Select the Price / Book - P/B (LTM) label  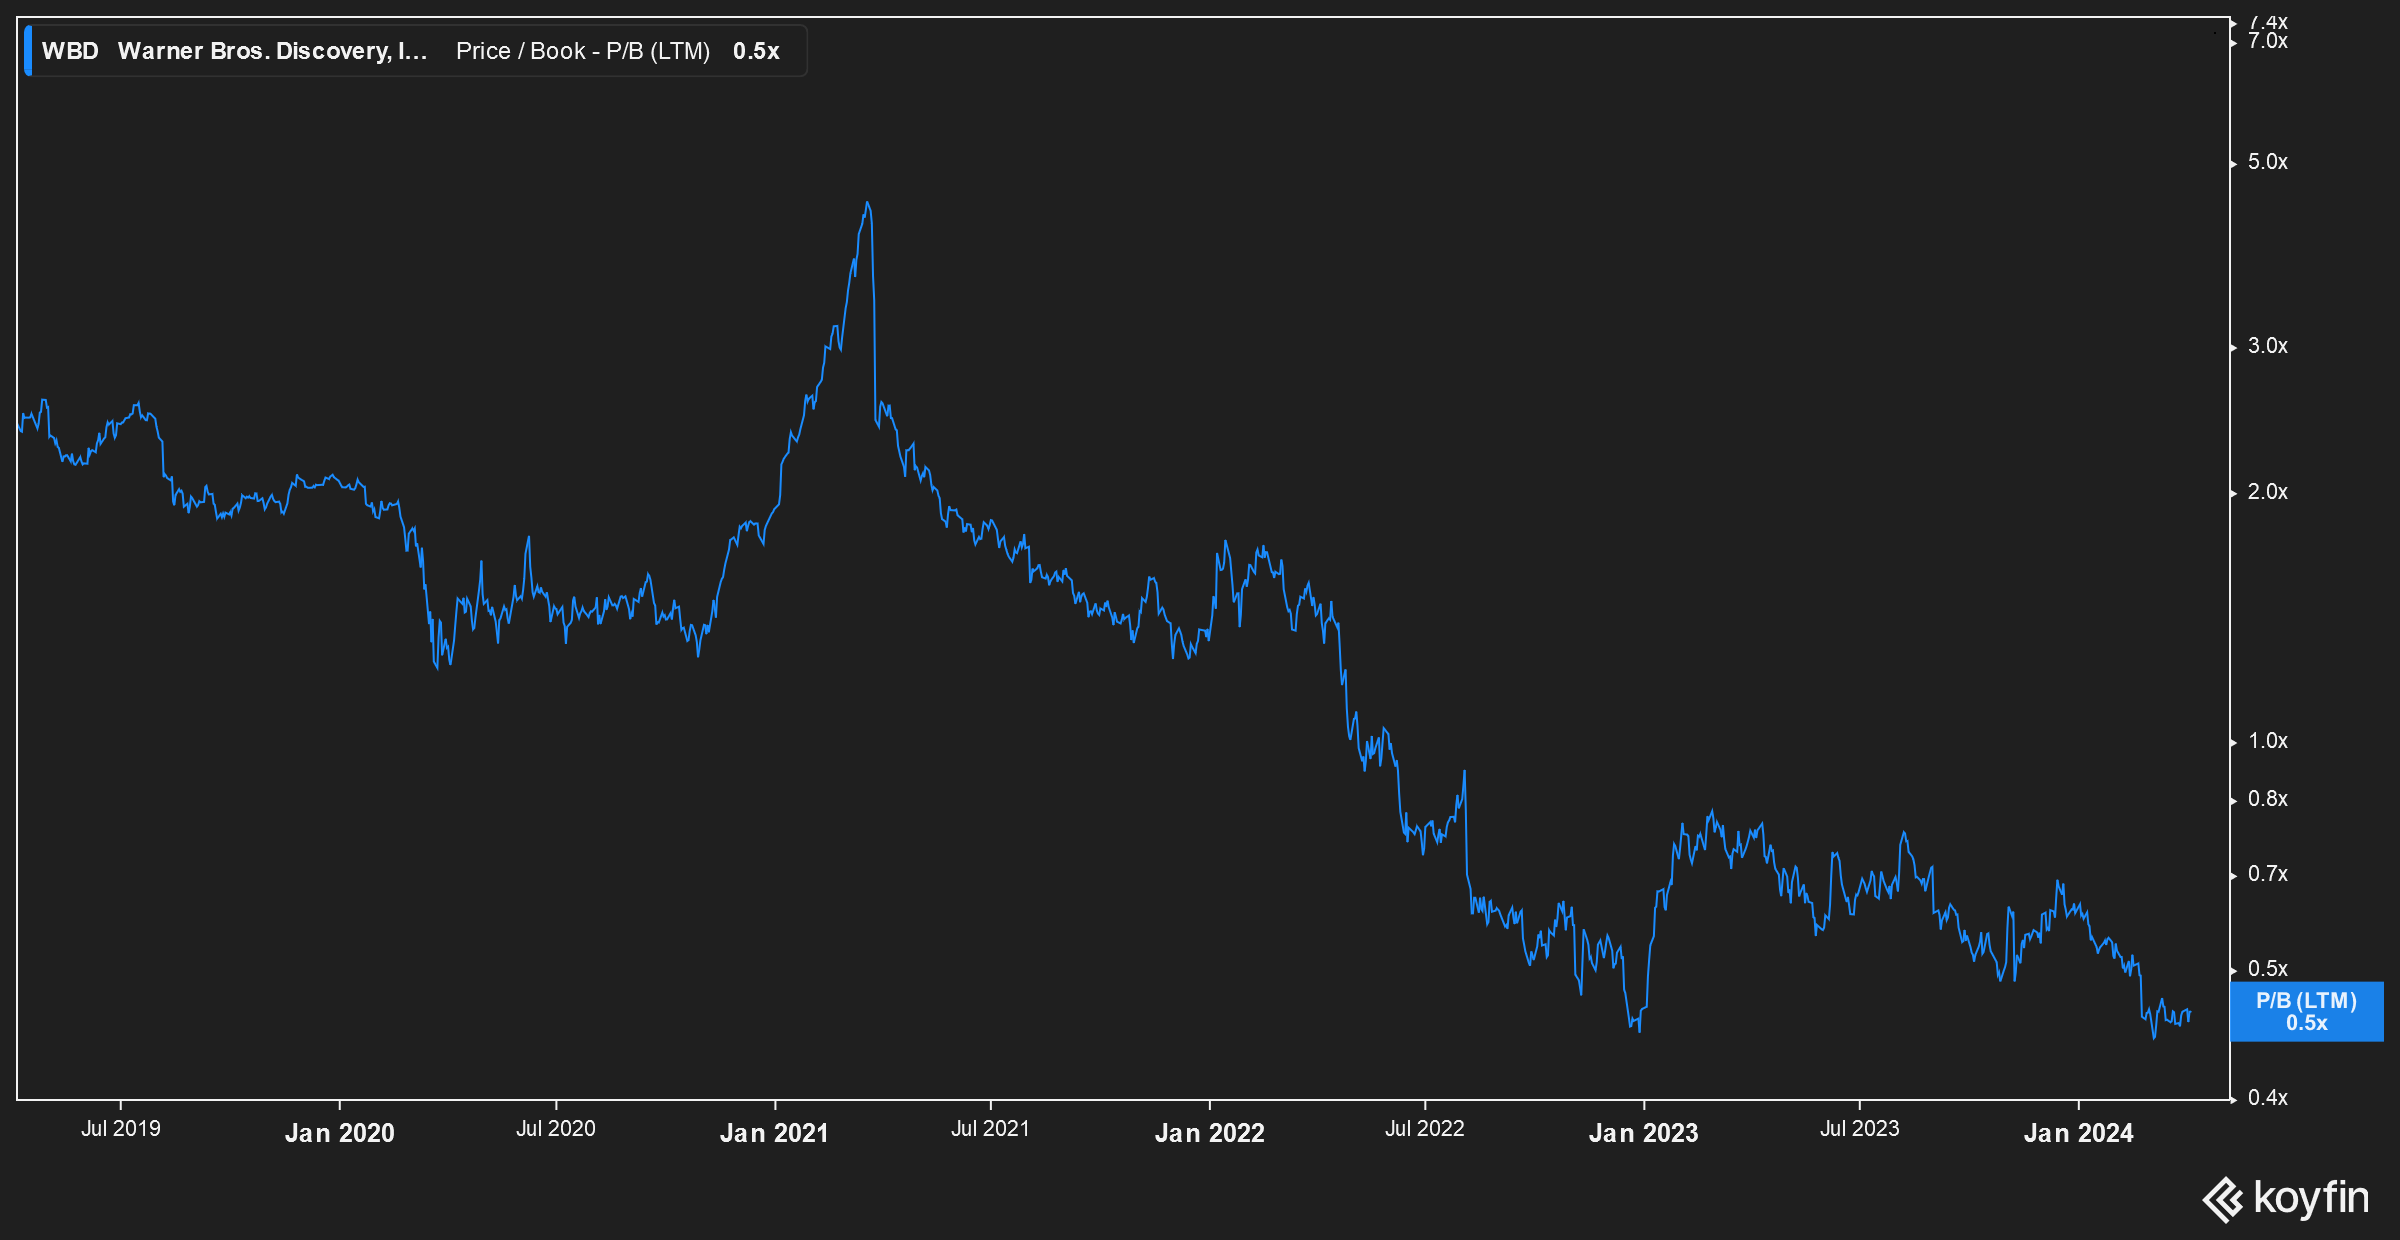coord(583,51)
